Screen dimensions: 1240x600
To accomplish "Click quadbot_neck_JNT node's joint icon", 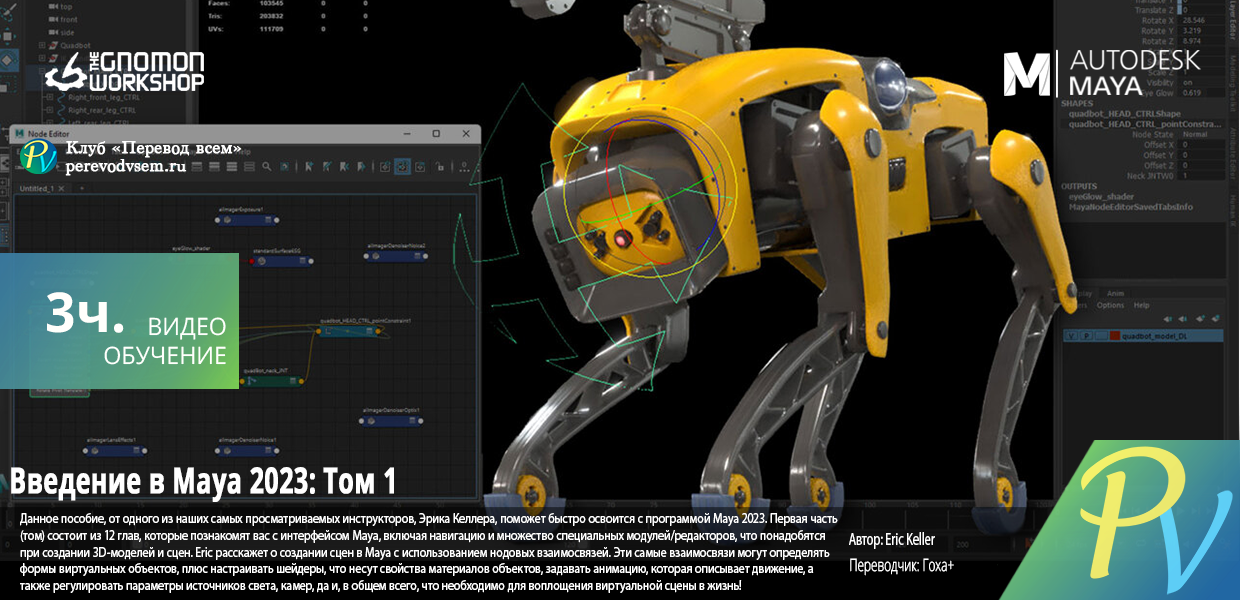I will coord(250,381).
